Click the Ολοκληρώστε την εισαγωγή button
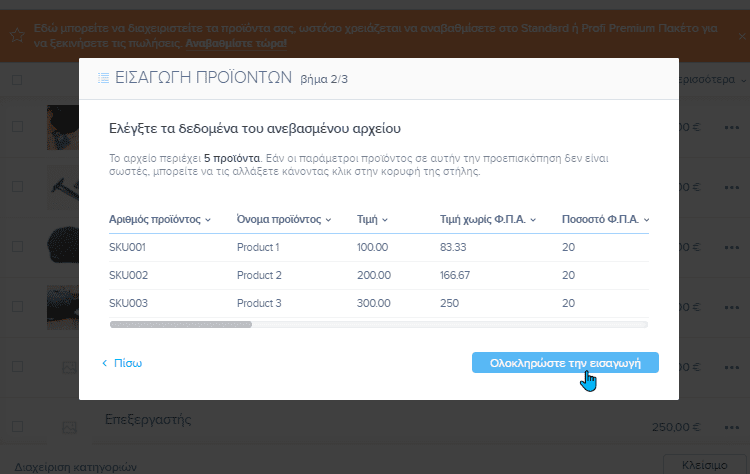Viewport: 750px width, 474px height. coord(565,362)
